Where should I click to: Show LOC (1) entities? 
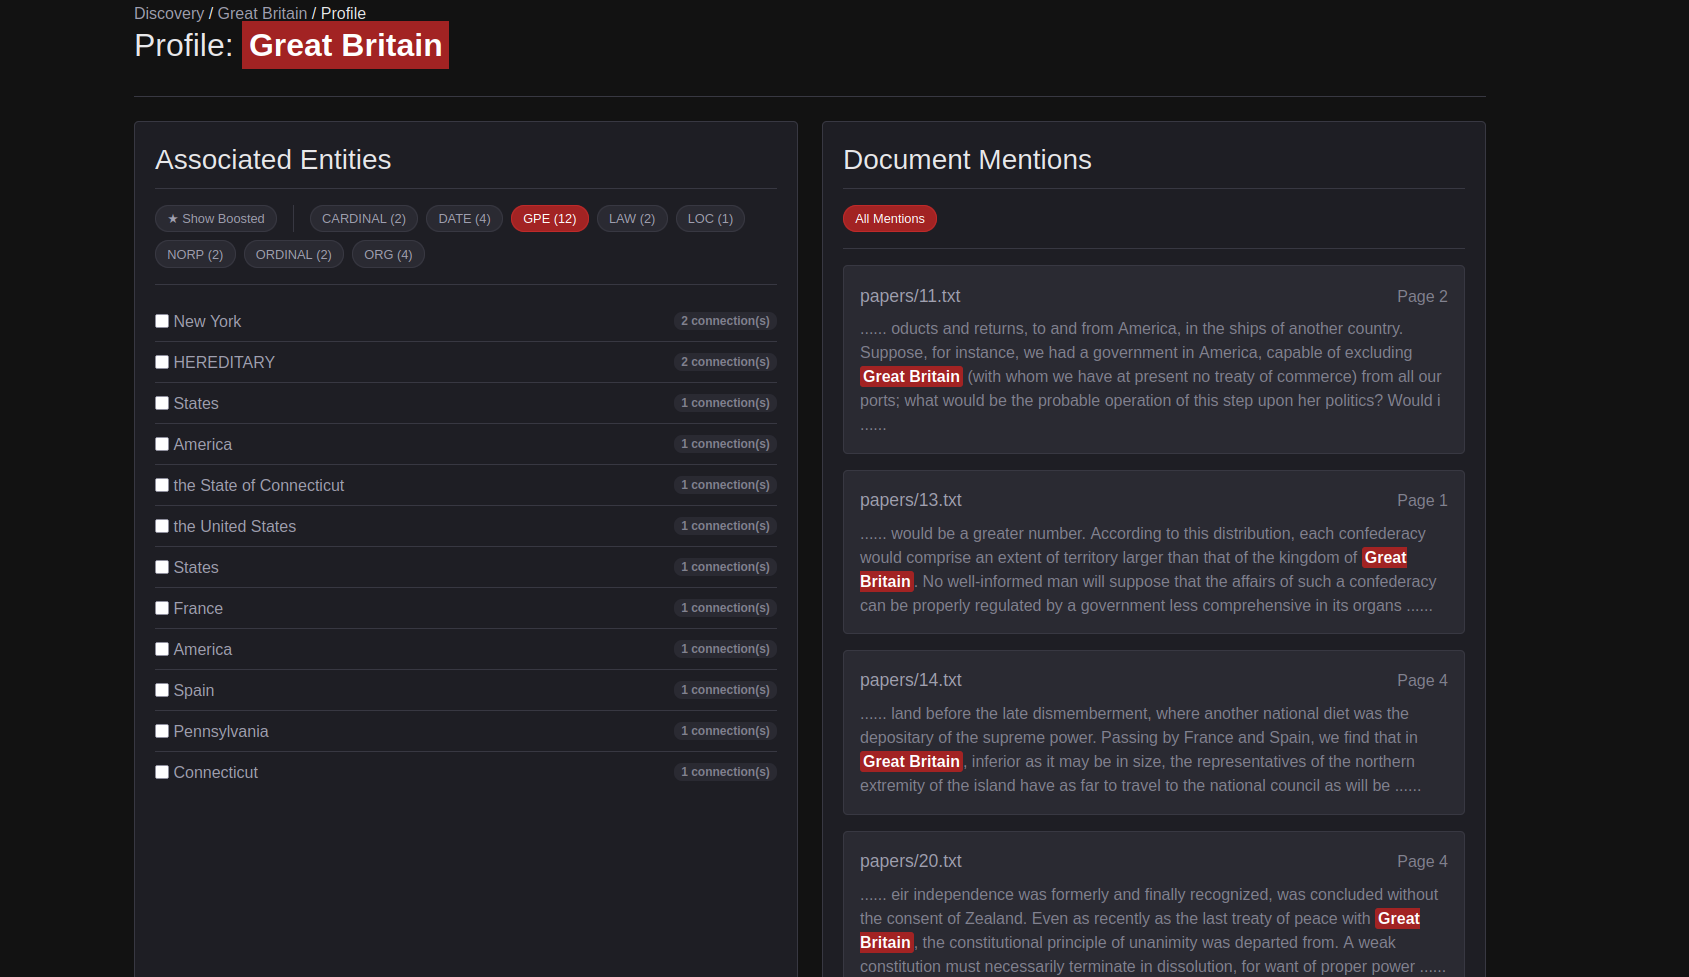point(710,219)
